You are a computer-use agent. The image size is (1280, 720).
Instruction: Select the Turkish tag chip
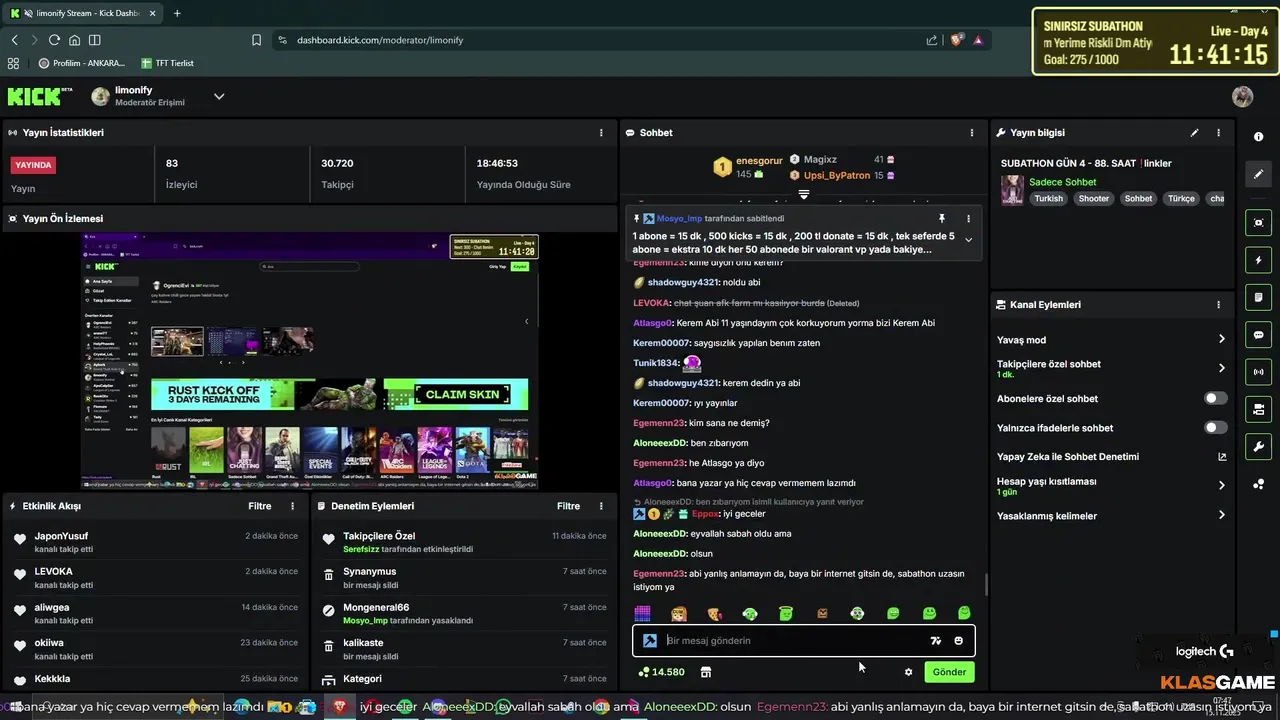1049,198
